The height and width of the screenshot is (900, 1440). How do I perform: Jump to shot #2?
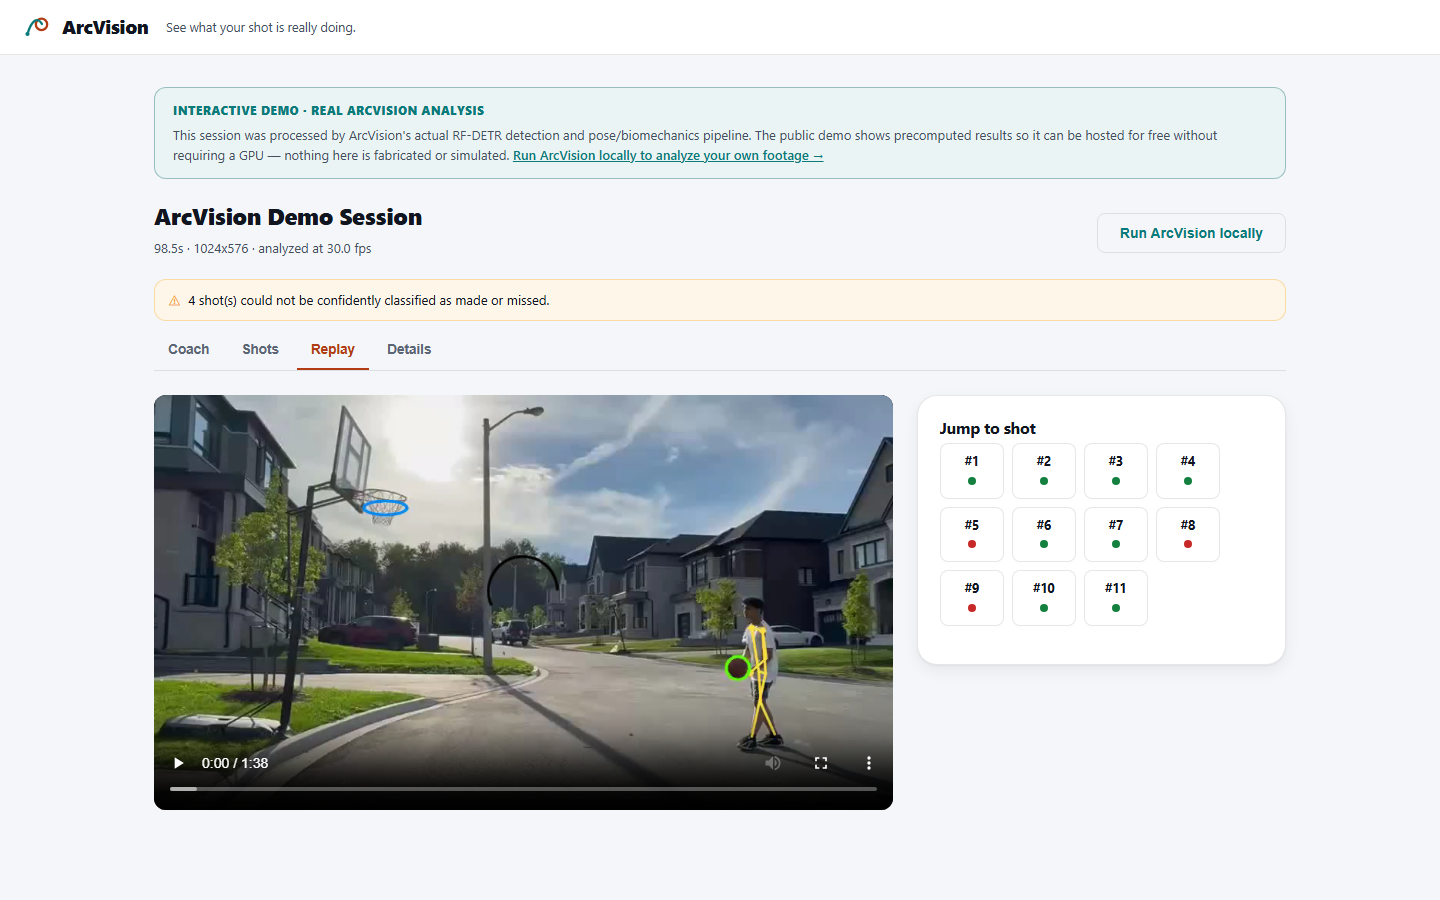coord(1044,471)
